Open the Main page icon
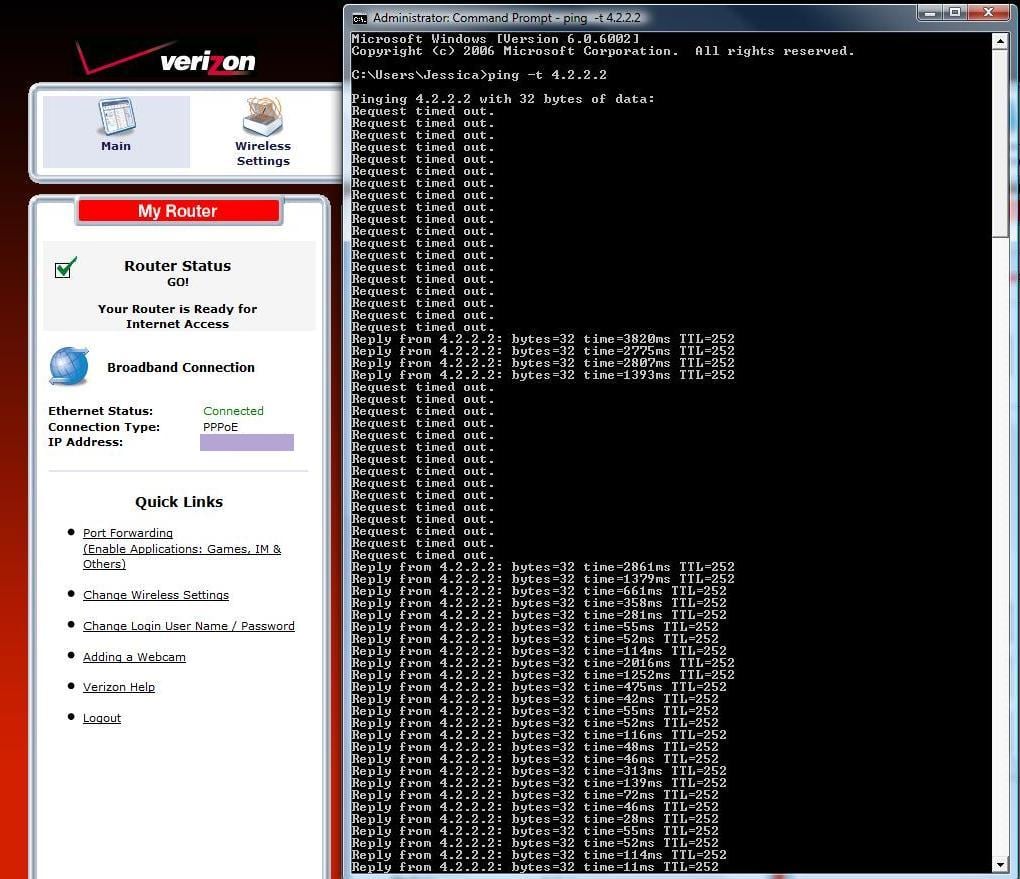The width and height of the screenshot is (1020, 879). coord(116,125)
